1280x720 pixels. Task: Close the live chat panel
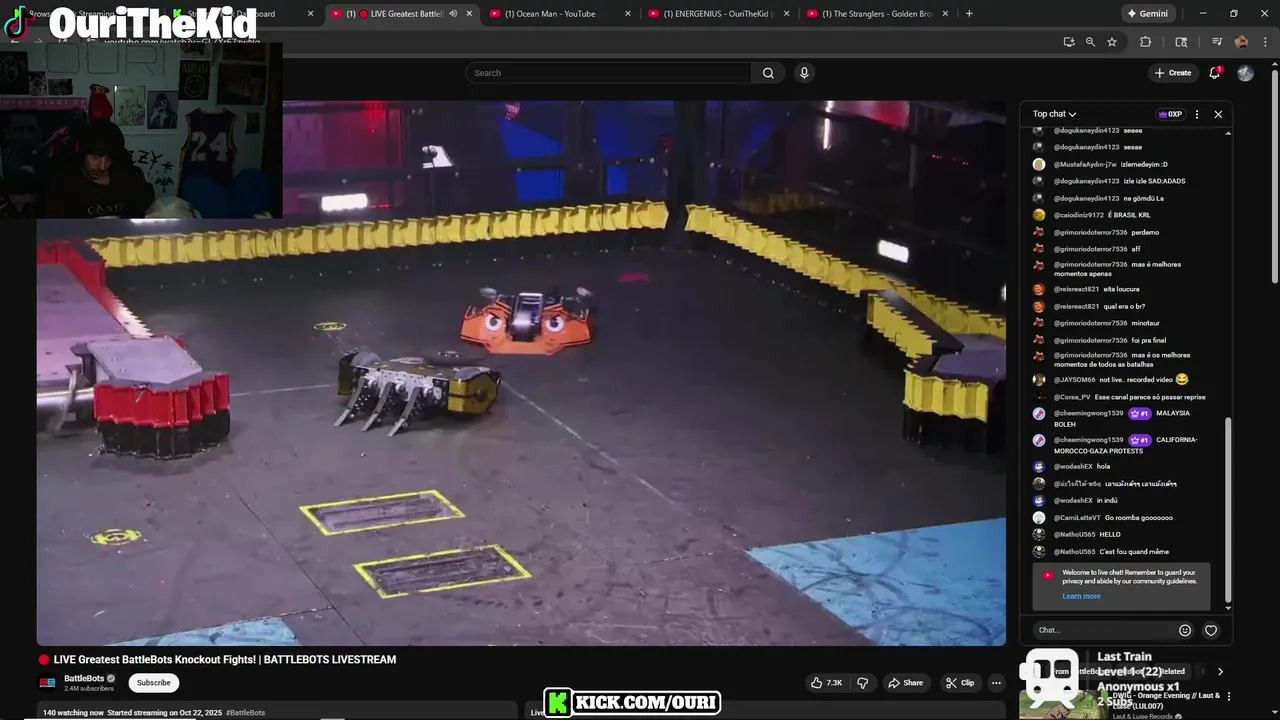coord(1218,114)
